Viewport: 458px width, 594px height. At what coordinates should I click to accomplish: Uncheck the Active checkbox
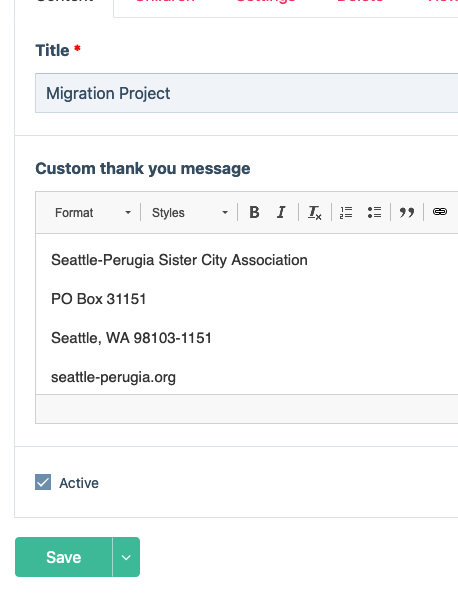pyautogui.click(x=43, y=482)
